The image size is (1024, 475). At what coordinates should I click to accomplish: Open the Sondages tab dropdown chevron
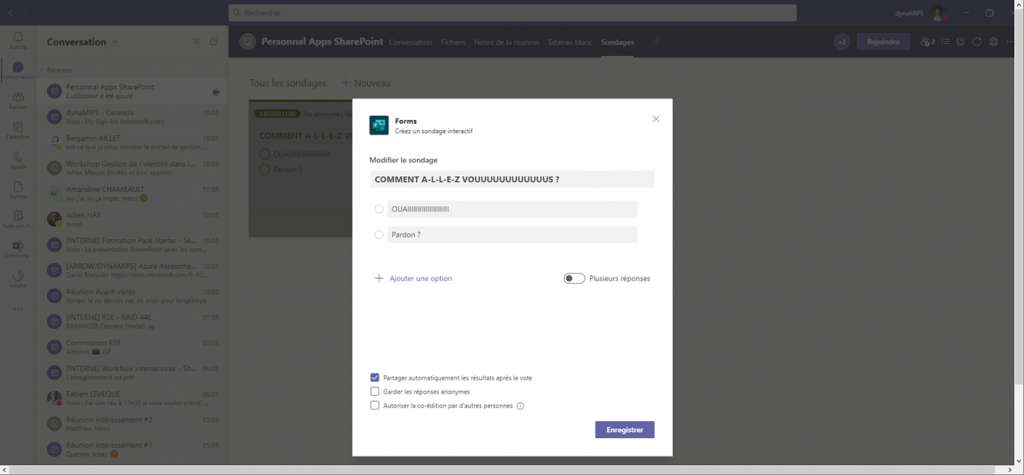639,42
